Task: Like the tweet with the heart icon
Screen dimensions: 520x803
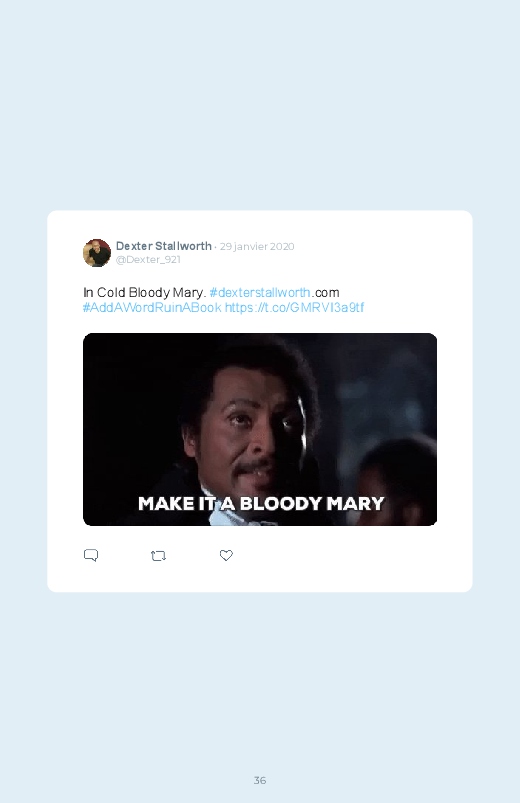Action: click(226, 555)
